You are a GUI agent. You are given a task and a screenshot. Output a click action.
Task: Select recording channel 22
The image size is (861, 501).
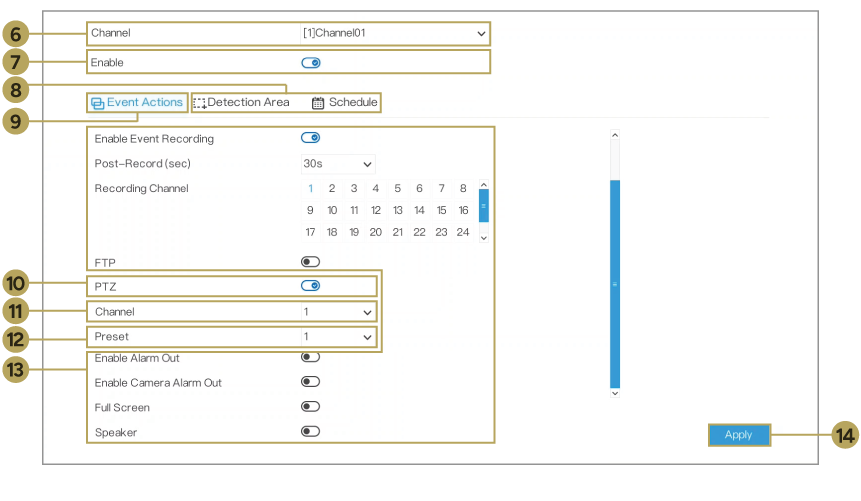420,232
